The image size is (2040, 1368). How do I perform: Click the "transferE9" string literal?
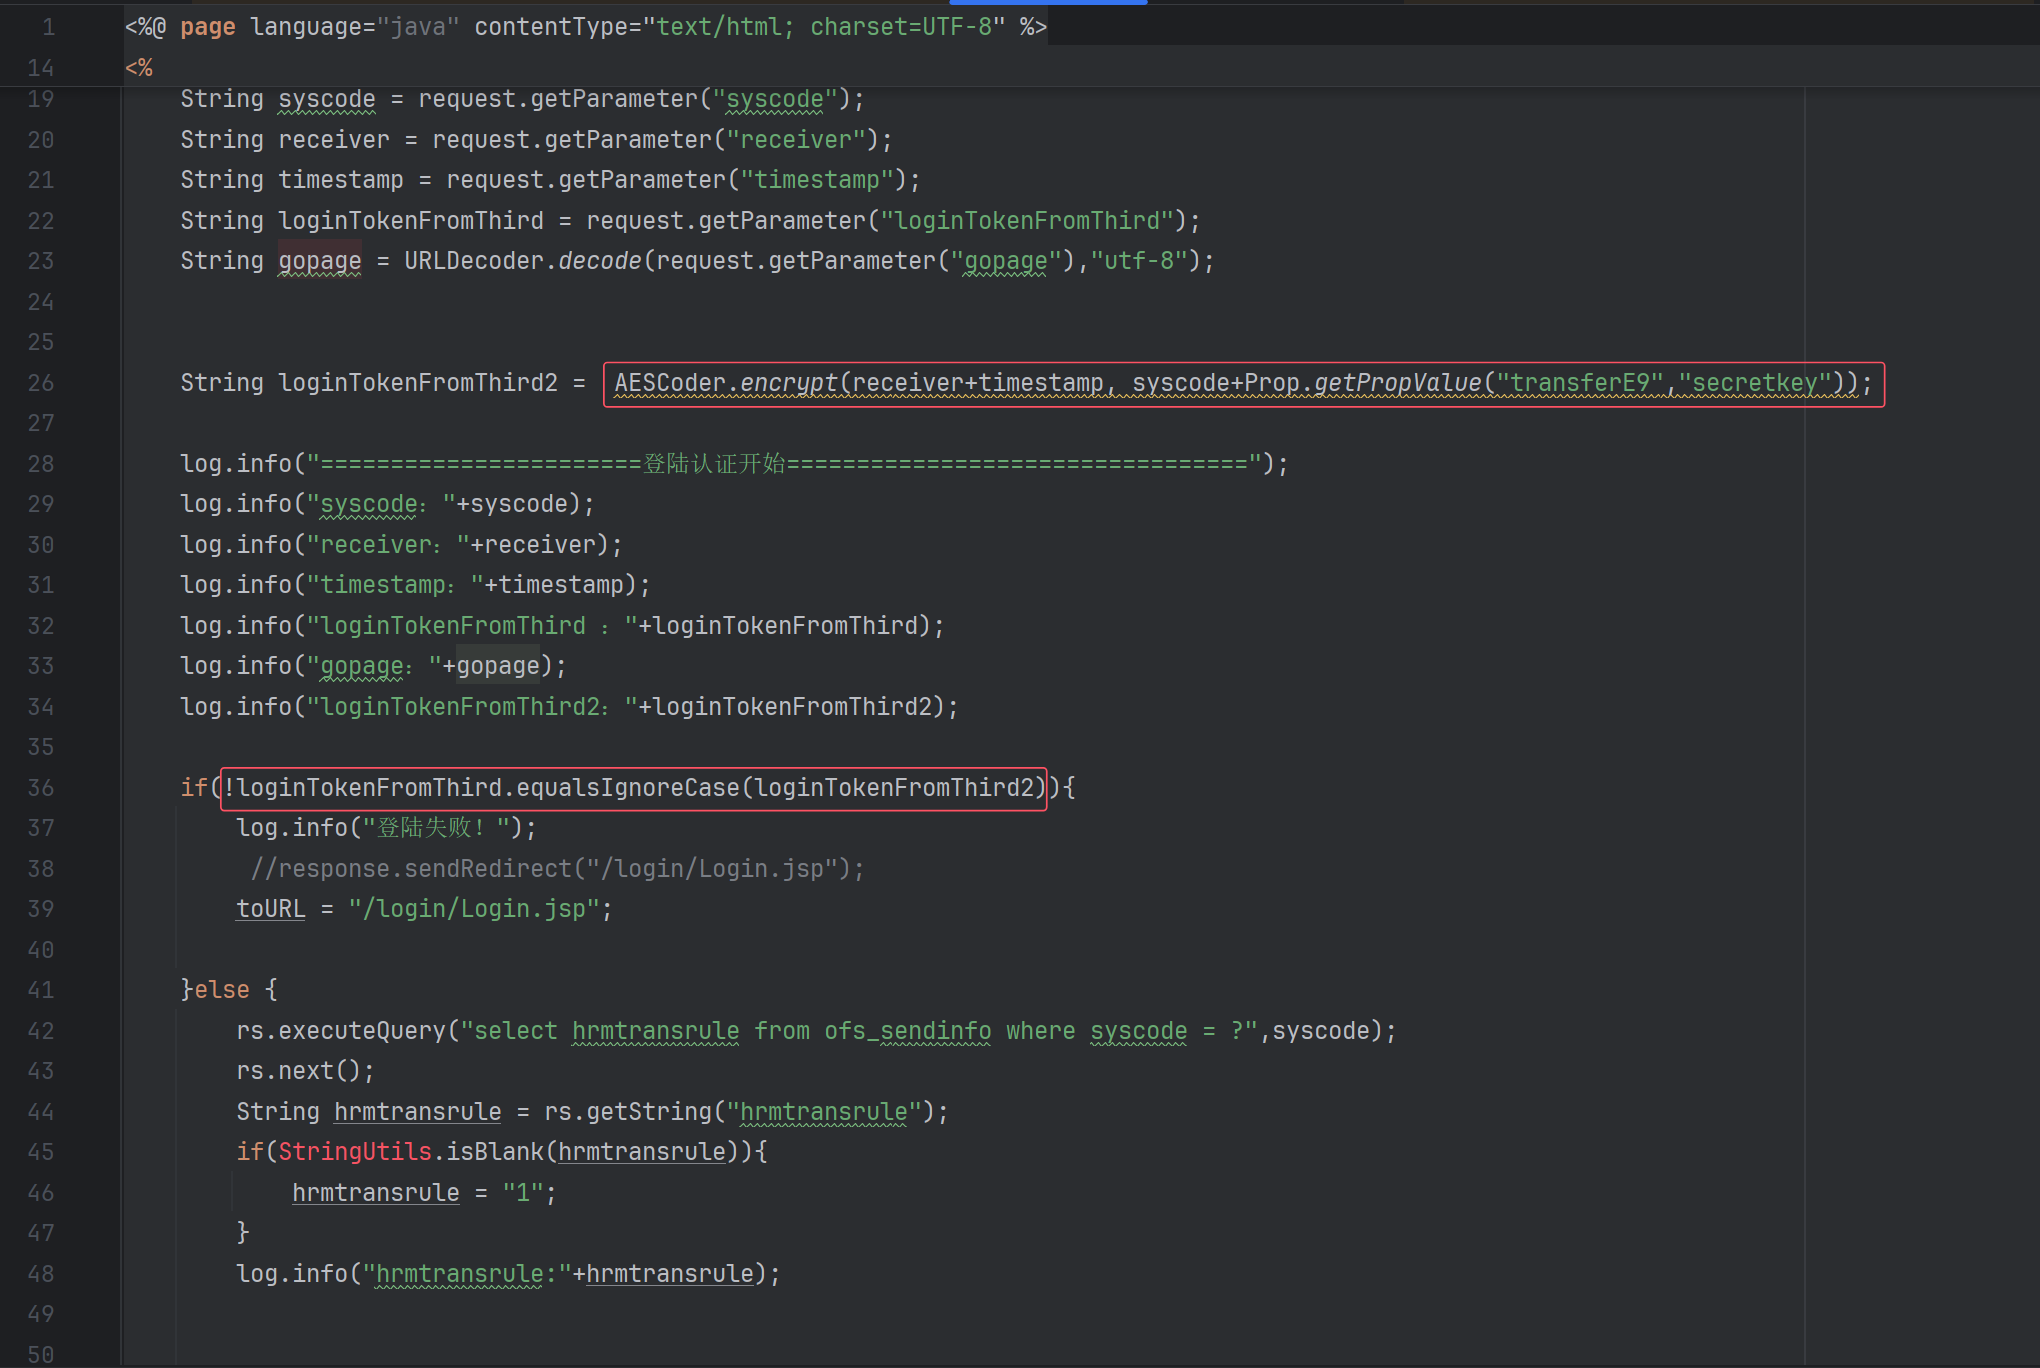[x=1580, y=383]
